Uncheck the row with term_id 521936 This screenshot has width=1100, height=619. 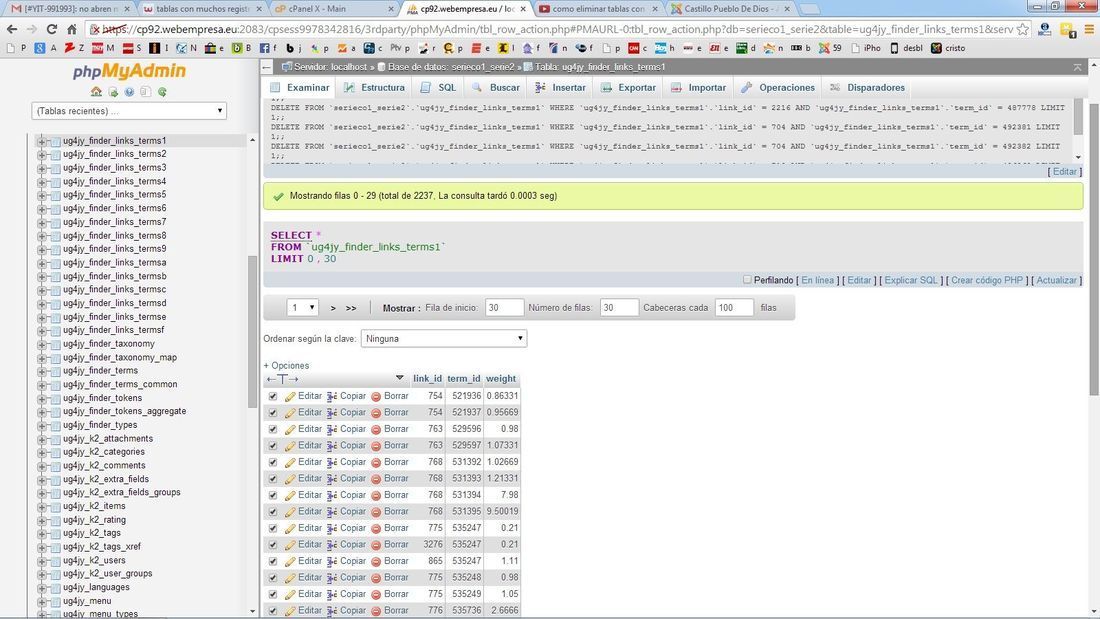273,397
